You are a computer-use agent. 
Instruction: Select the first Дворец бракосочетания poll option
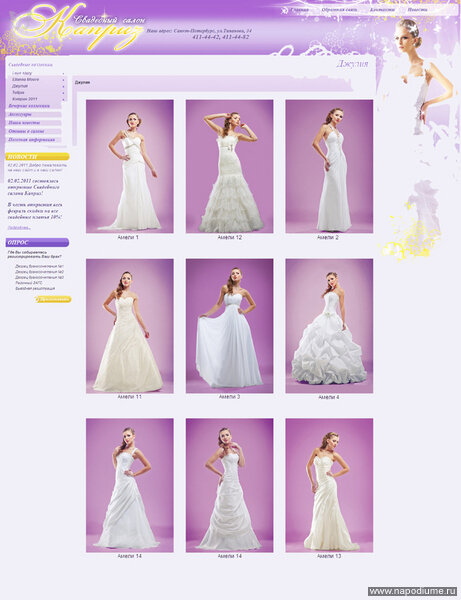point(39,266)
